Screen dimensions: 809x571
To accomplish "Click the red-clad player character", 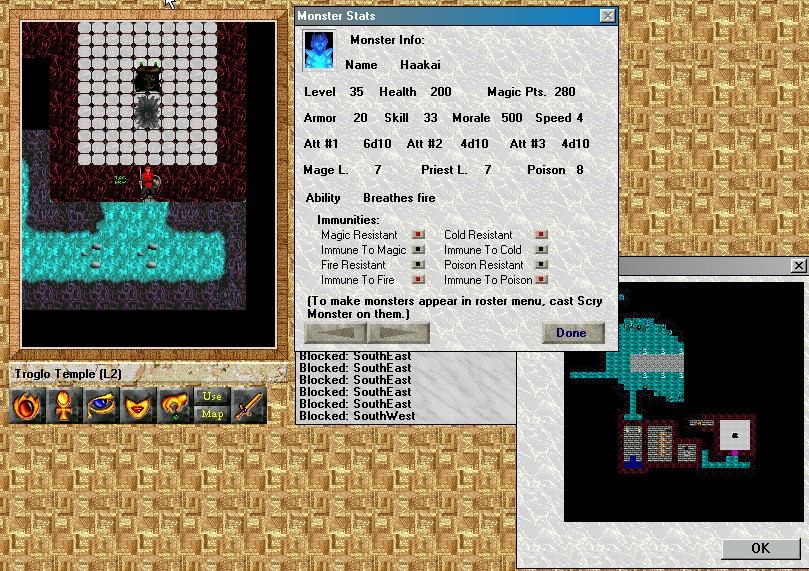I will [149, 183].
